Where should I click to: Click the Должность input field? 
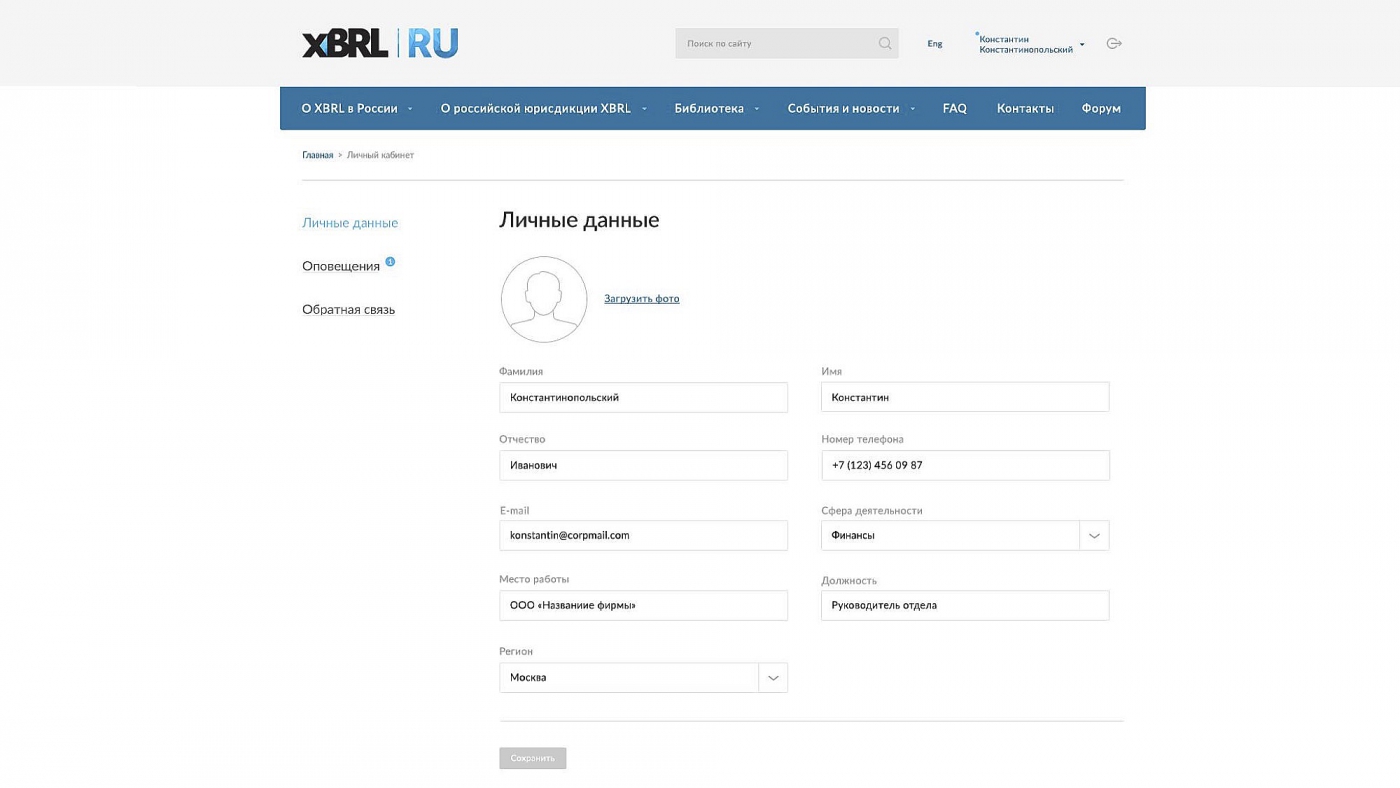coord(965,605)
